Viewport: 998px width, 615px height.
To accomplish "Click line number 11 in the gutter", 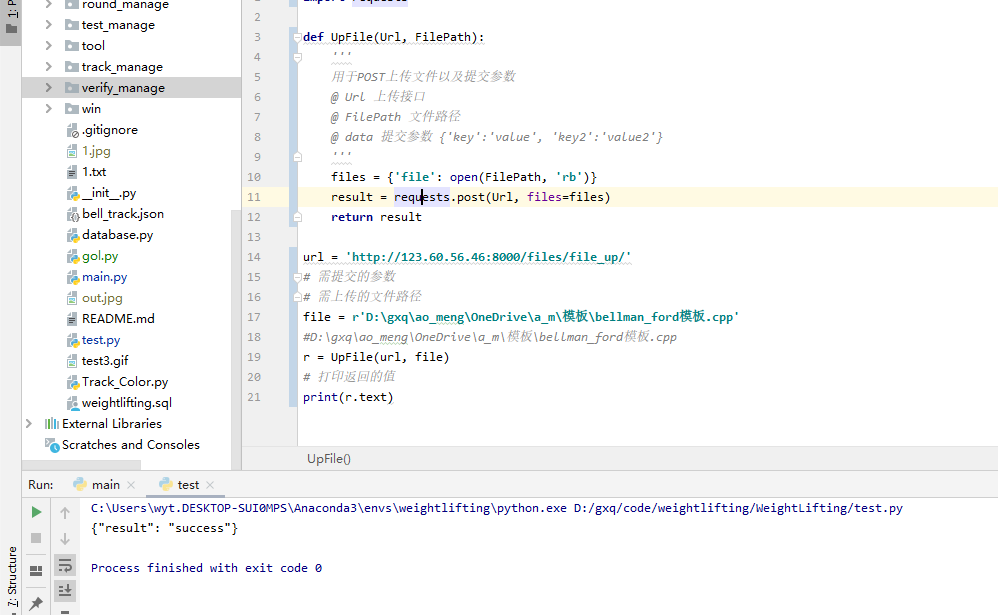I will pyautogui.click(x=254, y=197).
